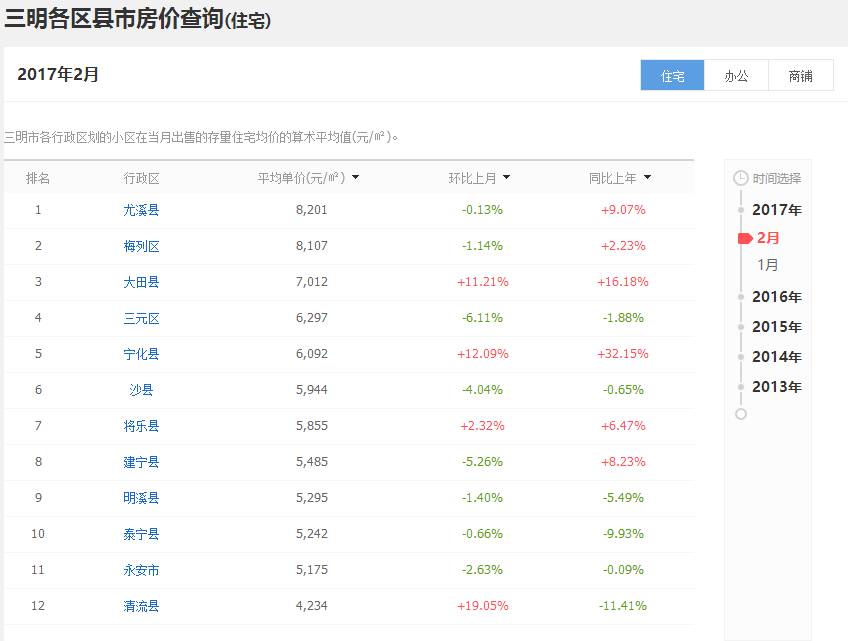This screenshot has height=641, width=848.
Task: Click the 2017年2月 heading
Action: click(x=58, y=74)
